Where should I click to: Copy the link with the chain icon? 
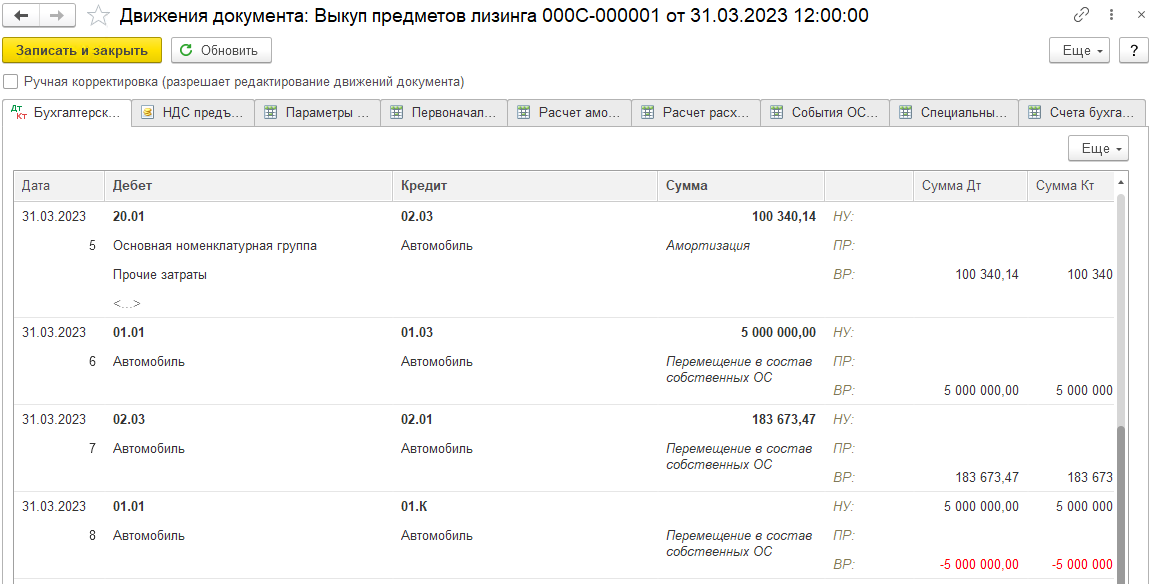(1081, 15)
